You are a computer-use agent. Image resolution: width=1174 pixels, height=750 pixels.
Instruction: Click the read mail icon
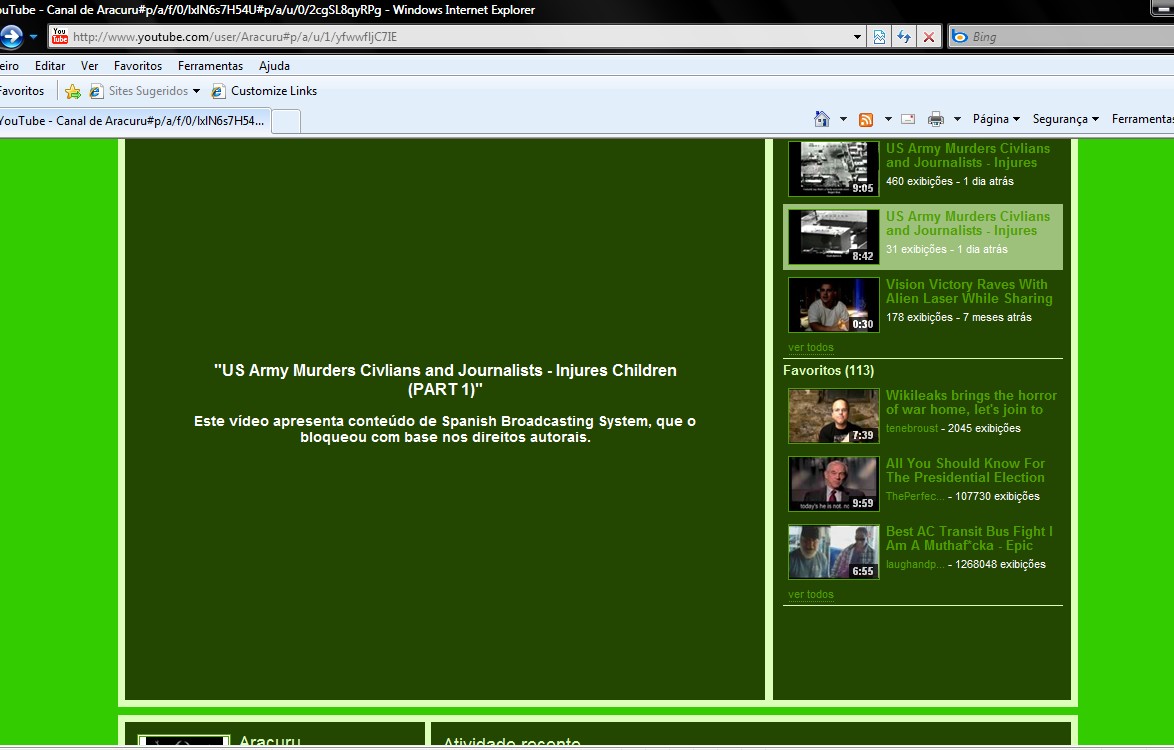908,119
